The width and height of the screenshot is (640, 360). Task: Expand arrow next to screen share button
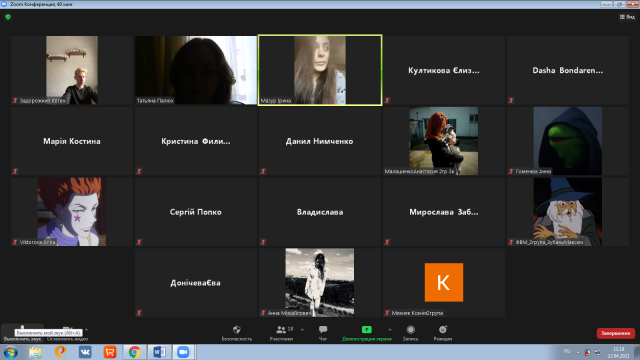pyautogui.click(x=390, y=329)
